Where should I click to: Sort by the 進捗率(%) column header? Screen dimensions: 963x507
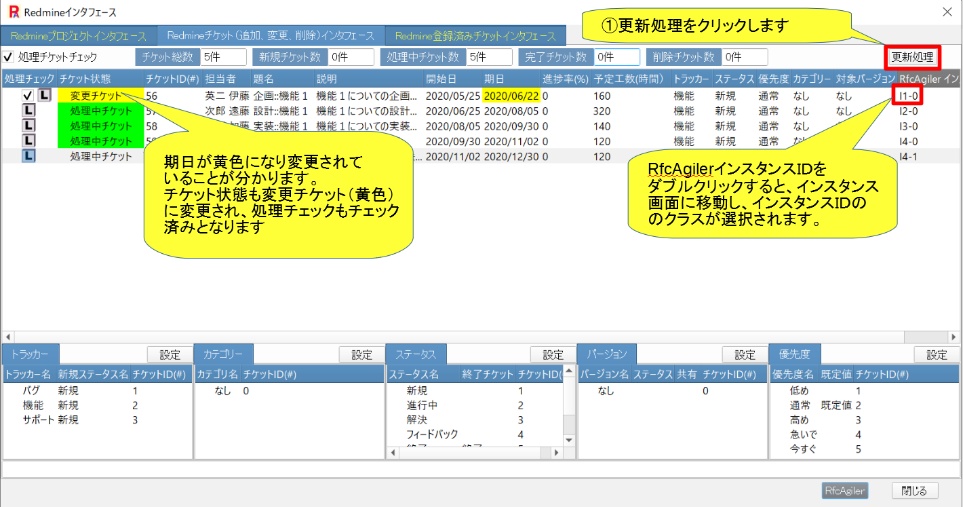point(566,79)
